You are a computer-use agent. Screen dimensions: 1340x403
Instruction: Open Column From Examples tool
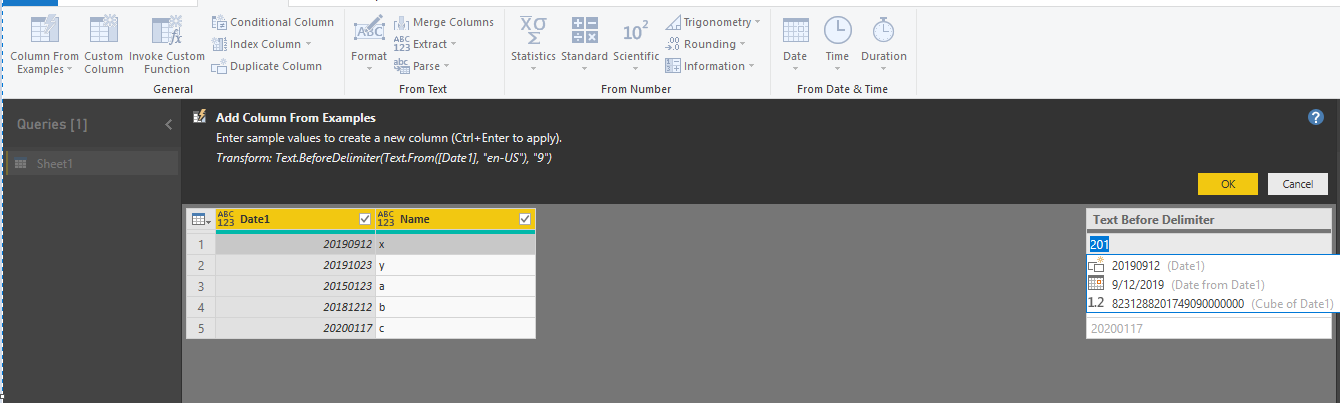(x=44, y=45)
